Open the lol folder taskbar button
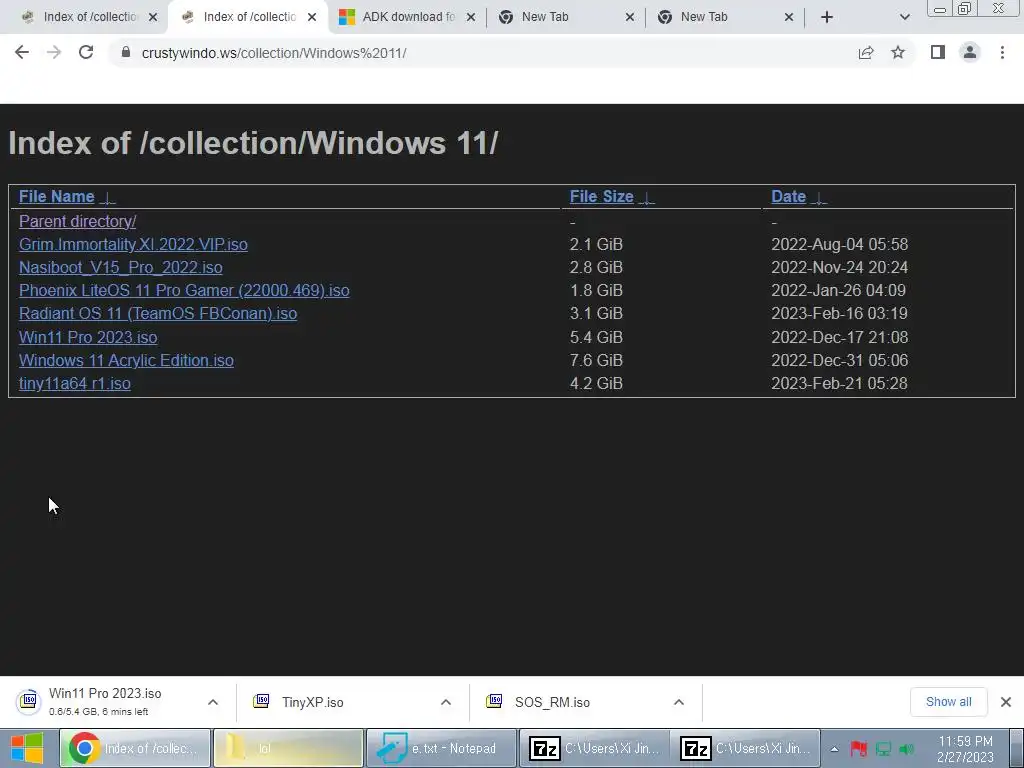 coord(288,748)
